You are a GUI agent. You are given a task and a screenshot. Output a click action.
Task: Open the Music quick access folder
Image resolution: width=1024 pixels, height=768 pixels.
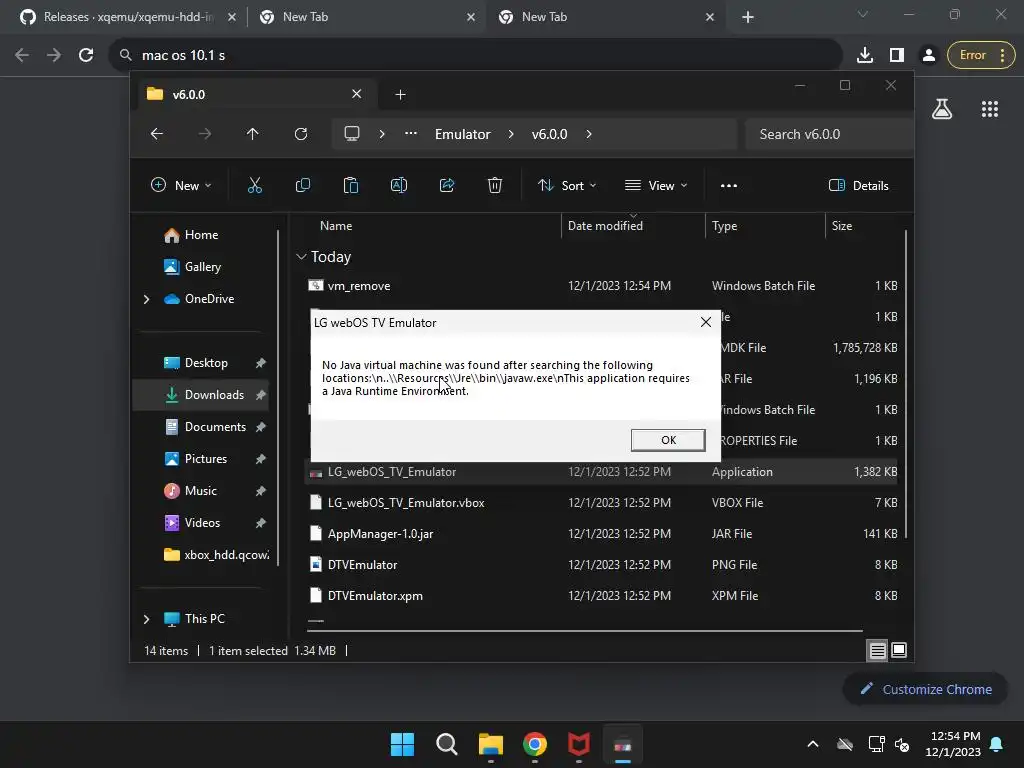[x=200, y=490]
